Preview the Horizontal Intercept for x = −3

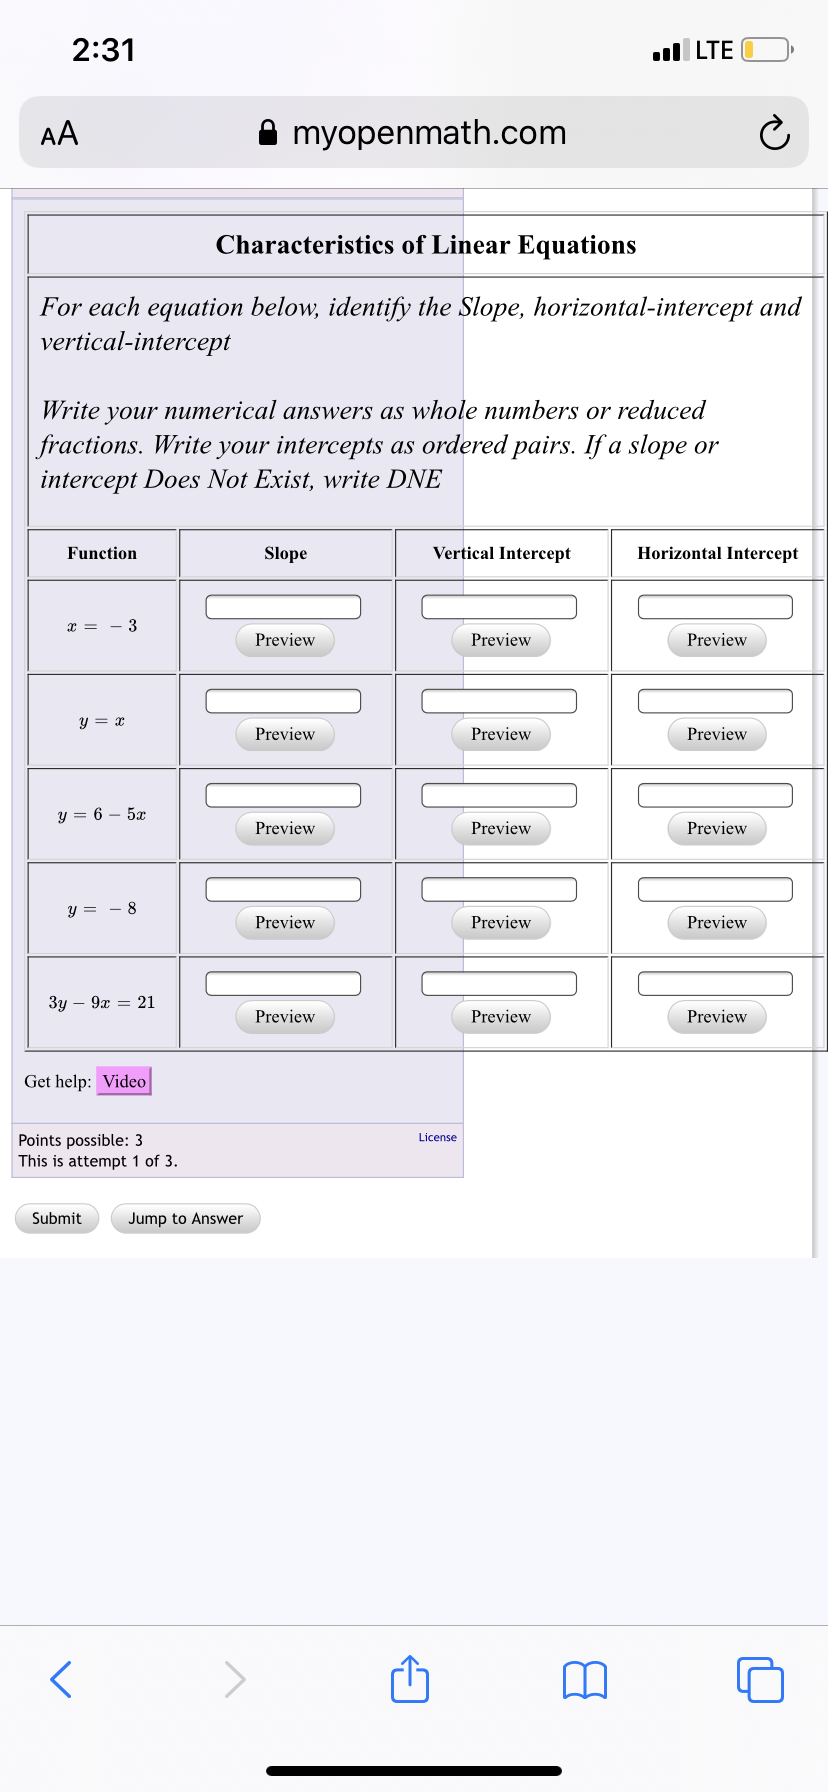pyautogui.click(x=717, y=640)
